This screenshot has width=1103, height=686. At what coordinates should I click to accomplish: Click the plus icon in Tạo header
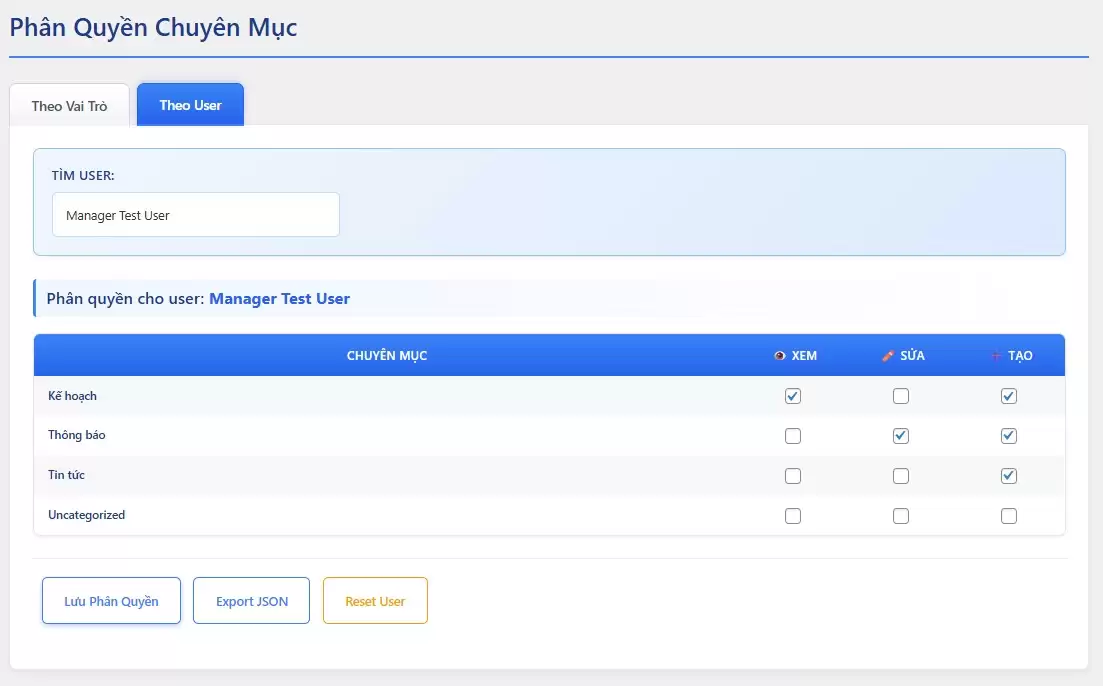click(995, 356)
